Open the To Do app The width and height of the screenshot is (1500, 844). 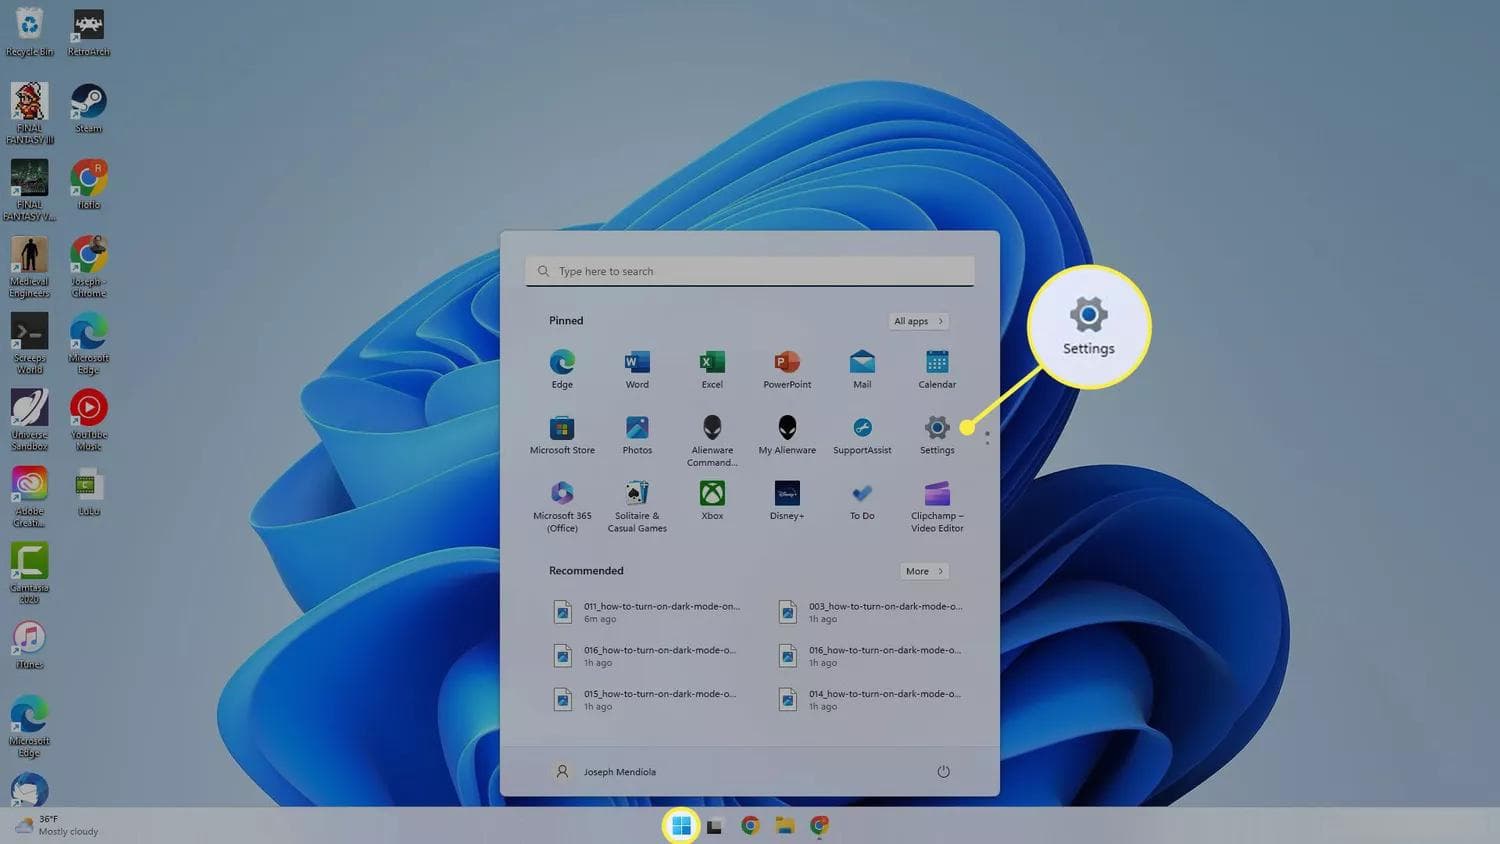click(x=862, y=501)
